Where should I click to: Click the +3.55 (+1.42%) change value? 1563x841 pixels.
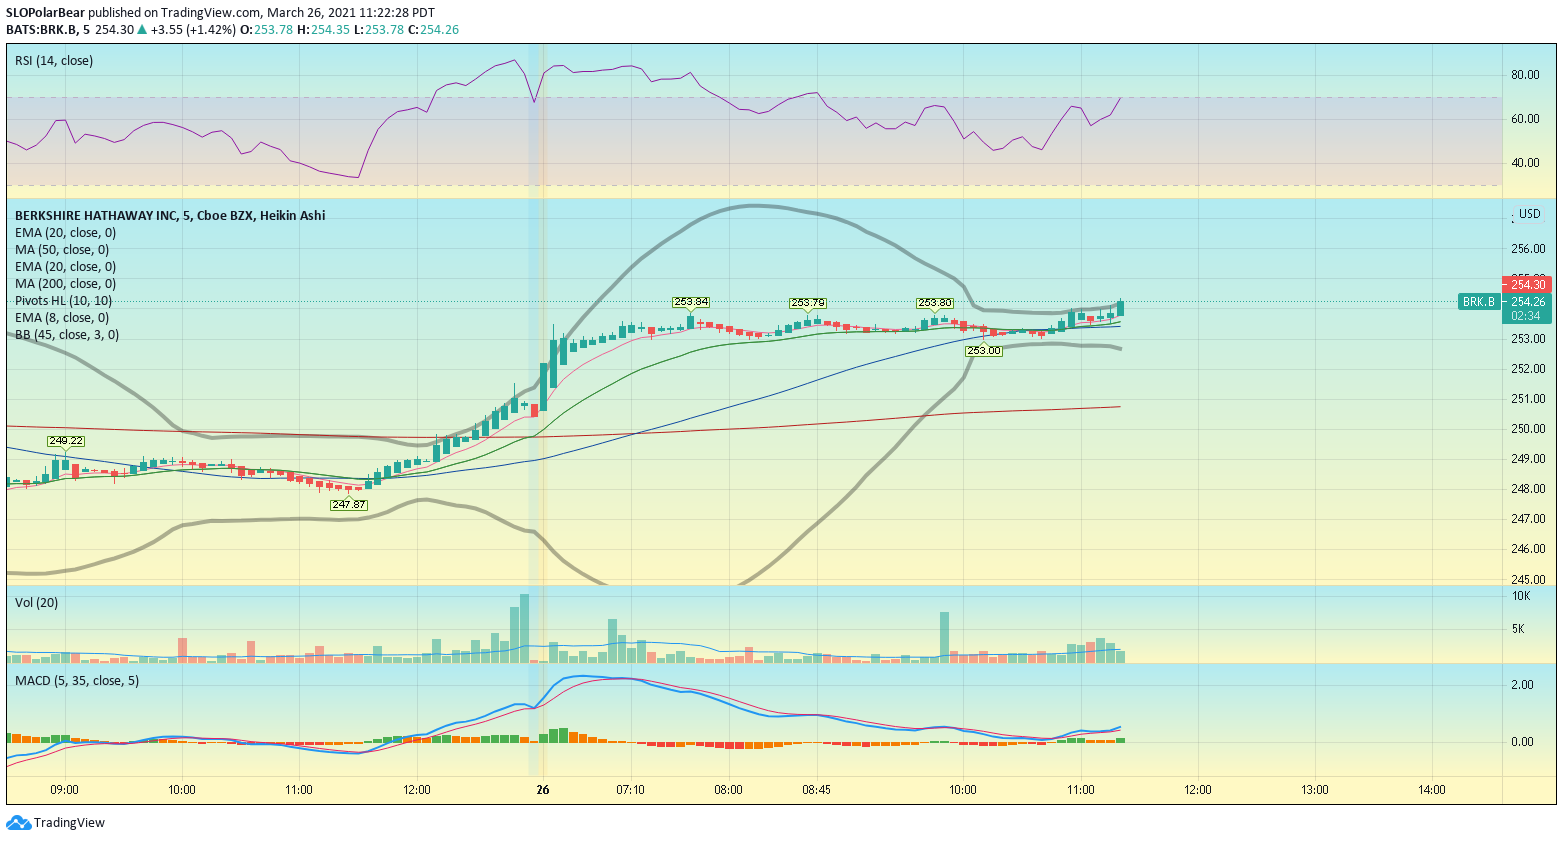(x=194, y=29)
